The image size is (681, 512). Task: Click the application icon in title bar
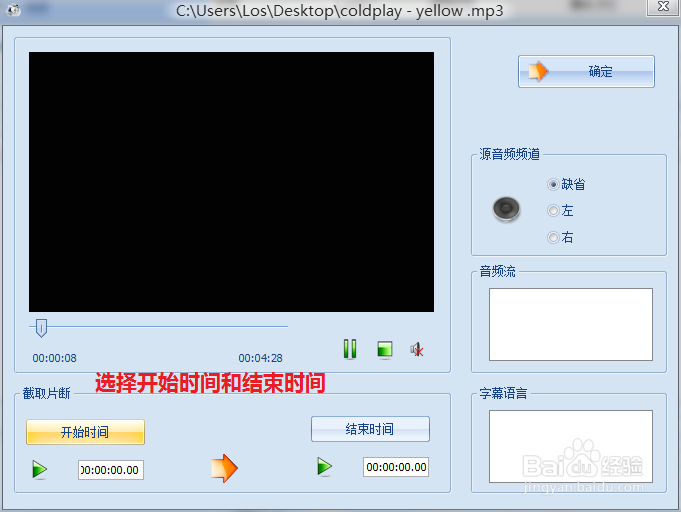tap(13, 10)
